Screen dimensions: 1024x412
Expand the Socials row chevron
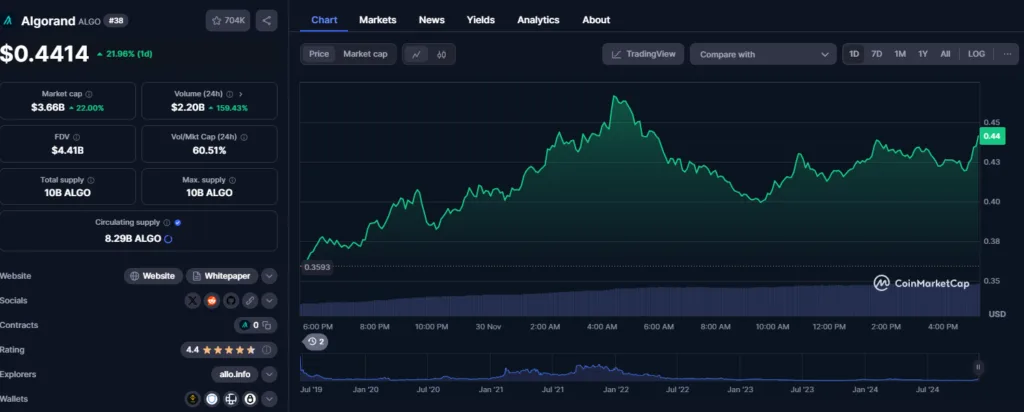coord(270,301)
